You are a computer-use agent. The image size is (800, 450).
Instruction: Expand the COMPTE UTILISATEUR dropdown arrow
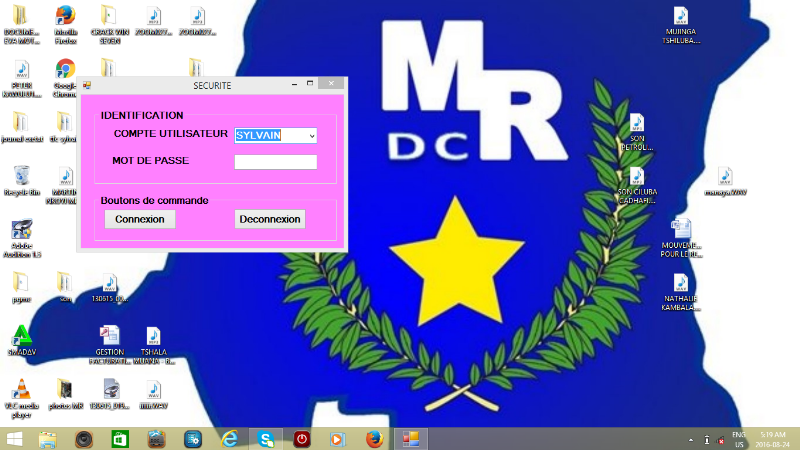312,135
